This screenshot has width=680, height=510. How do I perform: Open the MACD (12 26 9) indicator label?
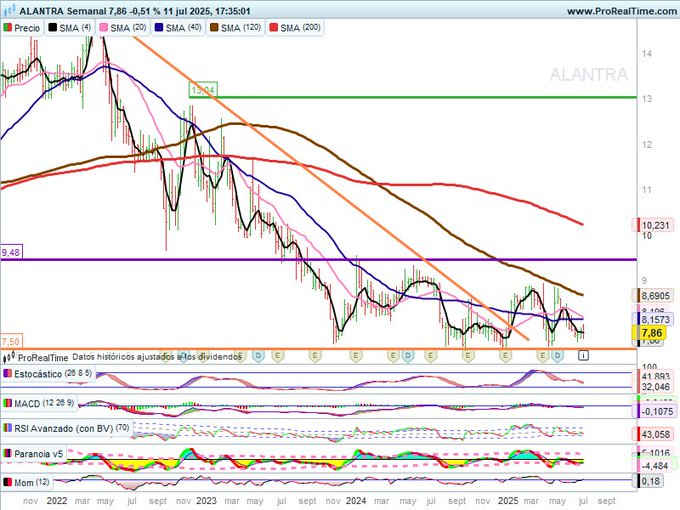(39, 403)
